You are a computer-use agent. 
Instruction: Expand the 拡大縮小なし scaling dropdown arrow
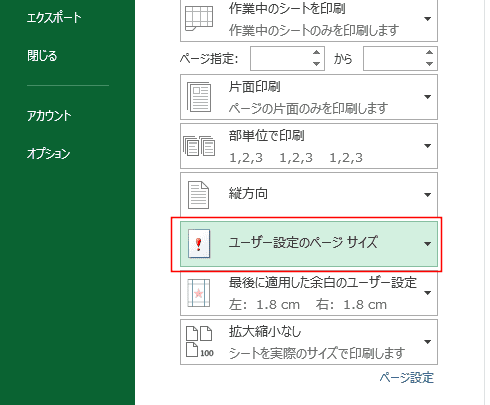pos(428,342)
